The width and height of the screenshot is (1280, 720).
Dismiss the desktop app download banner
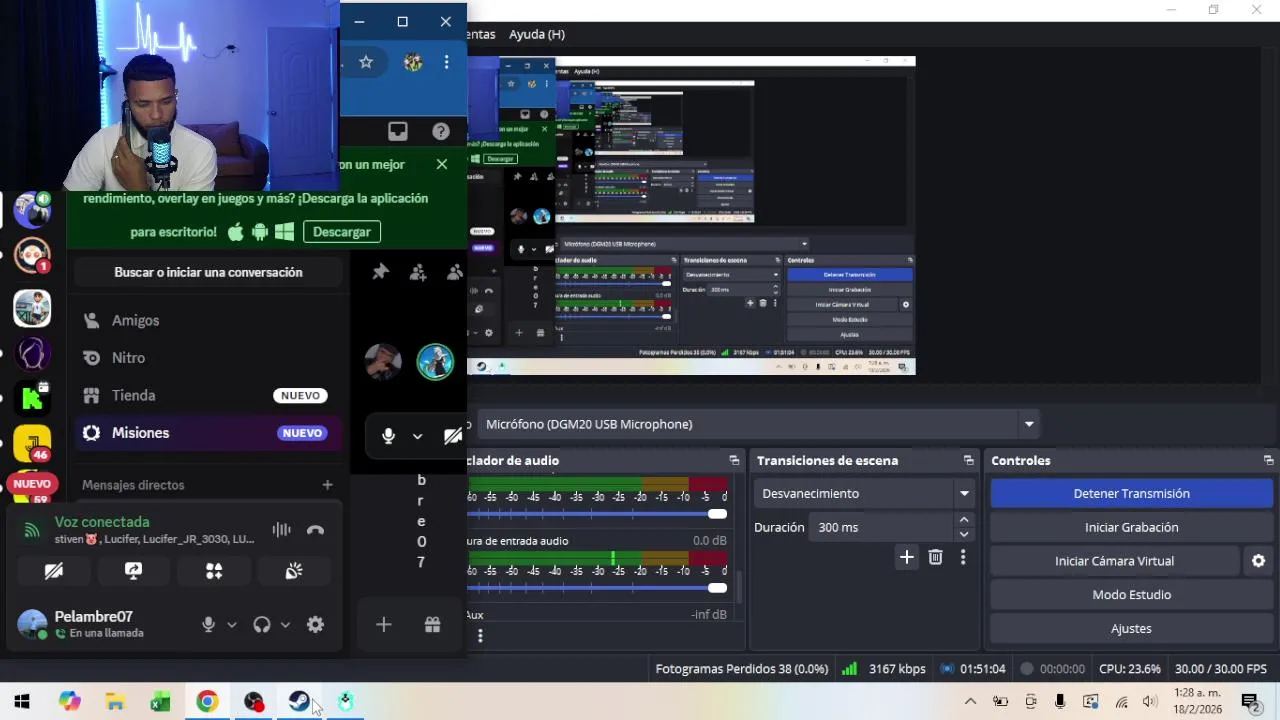[x=442, y=164]
